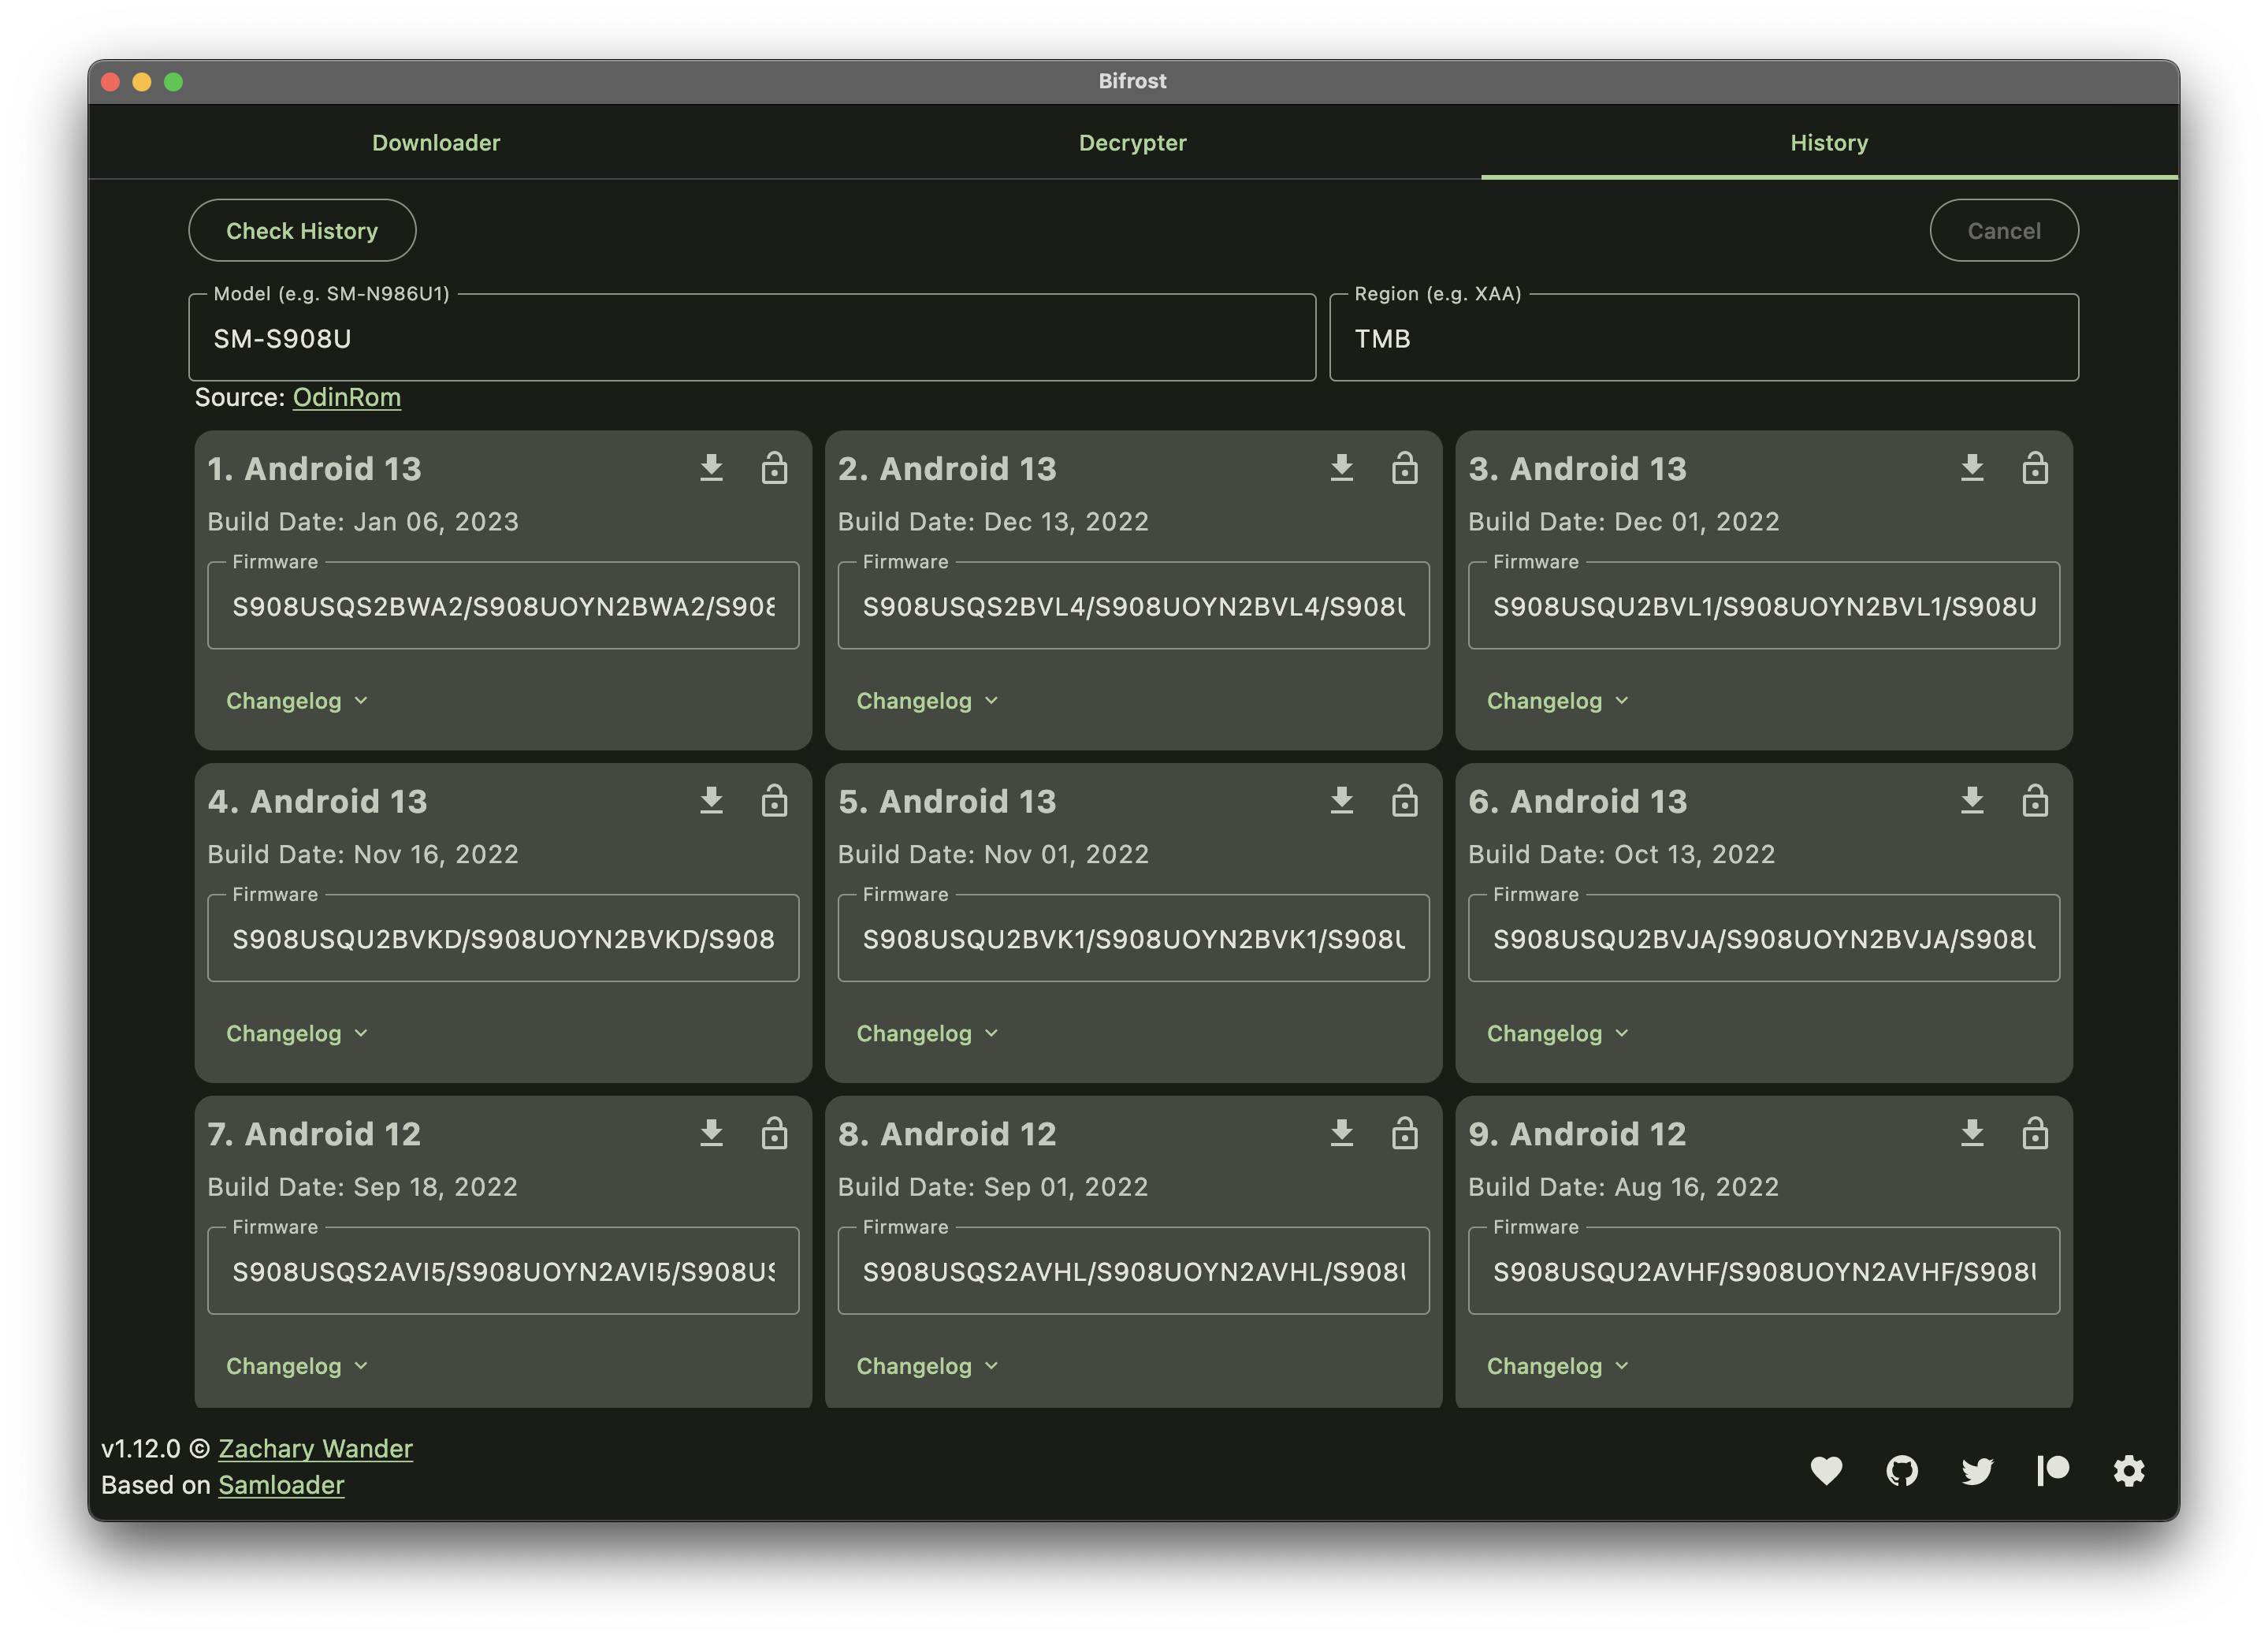Click the Check History button

(x=302, y=231)
